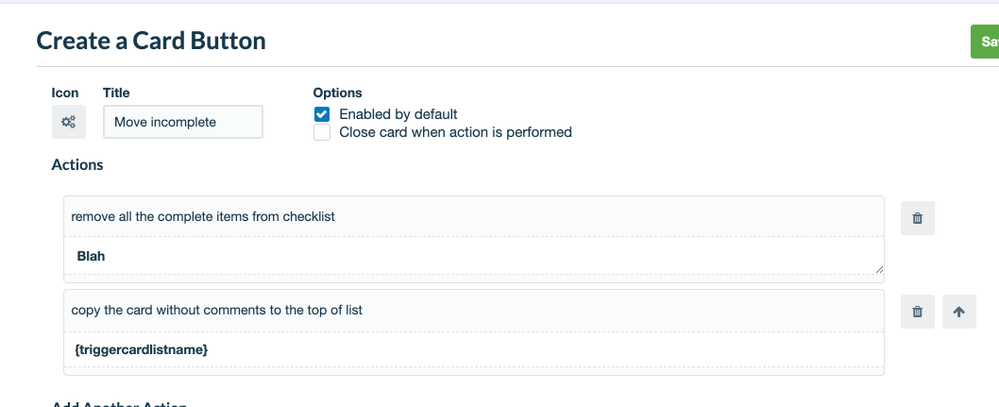Viewport: 999px width, 407px height.
Task: Click the Enabled by default label text
Action: pyautogui.click(x=398, y=115)
